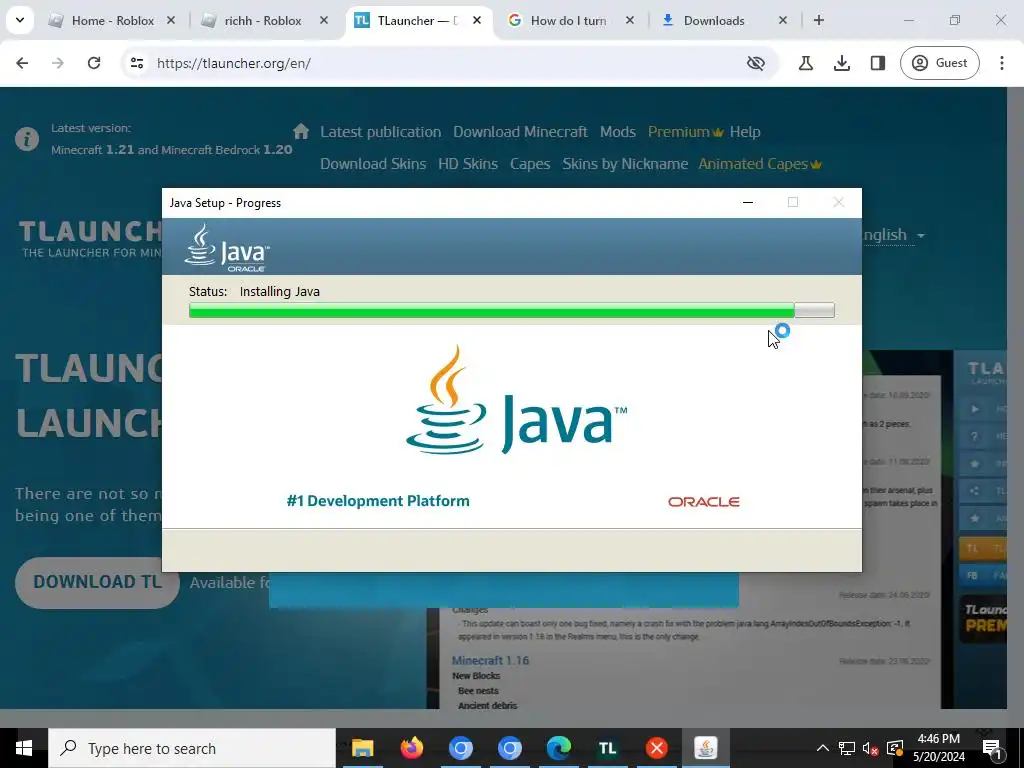
Task: Open Minecraft 1.16 release heading
Action: pos(490,660)
